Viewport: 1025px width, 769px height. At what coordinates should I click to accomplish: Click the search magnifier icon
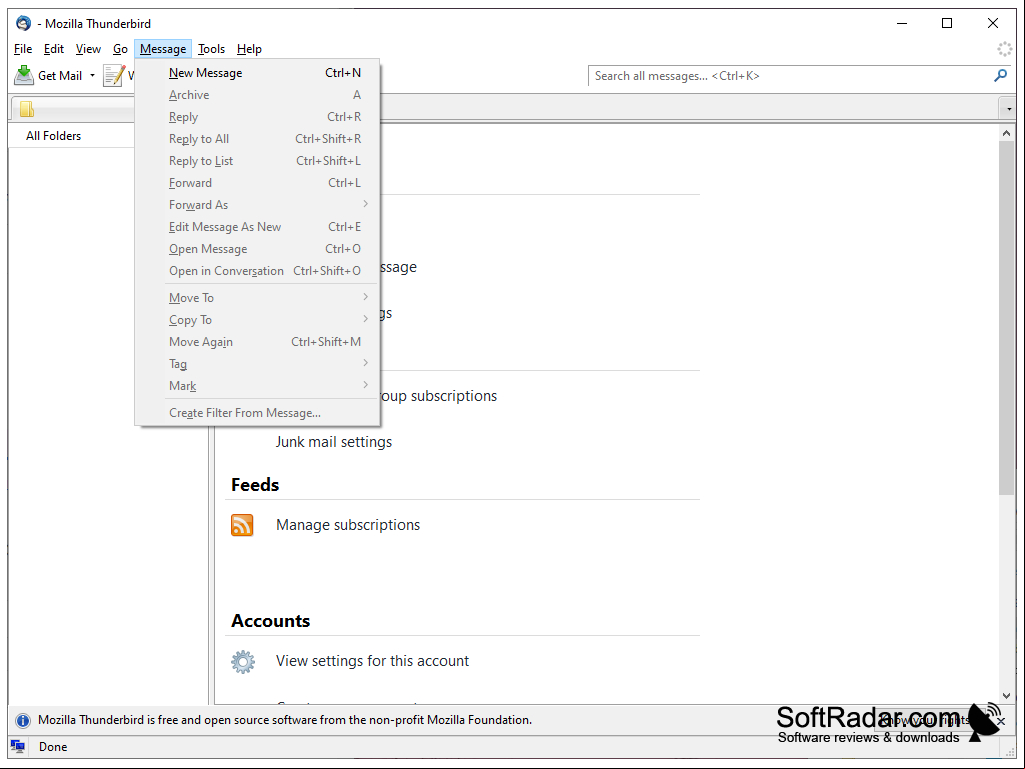[x=1000, y=76]
